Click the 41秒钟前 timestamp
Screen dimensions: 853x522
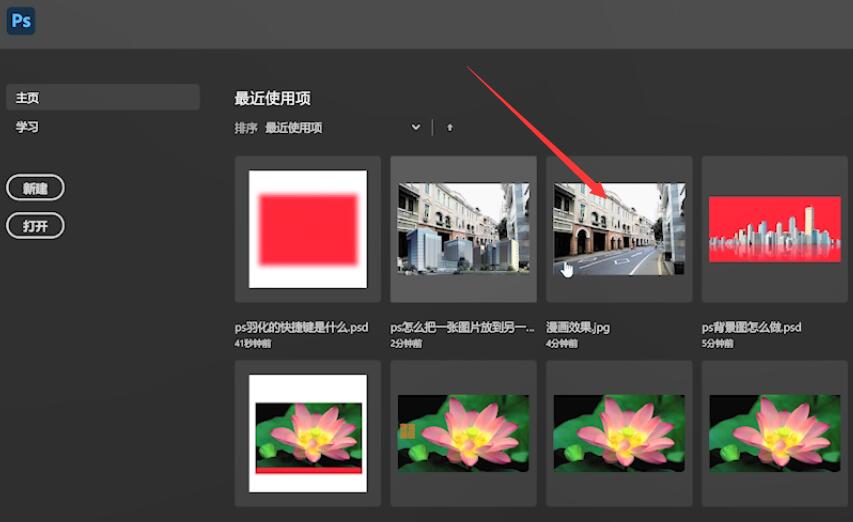point(253,343)
